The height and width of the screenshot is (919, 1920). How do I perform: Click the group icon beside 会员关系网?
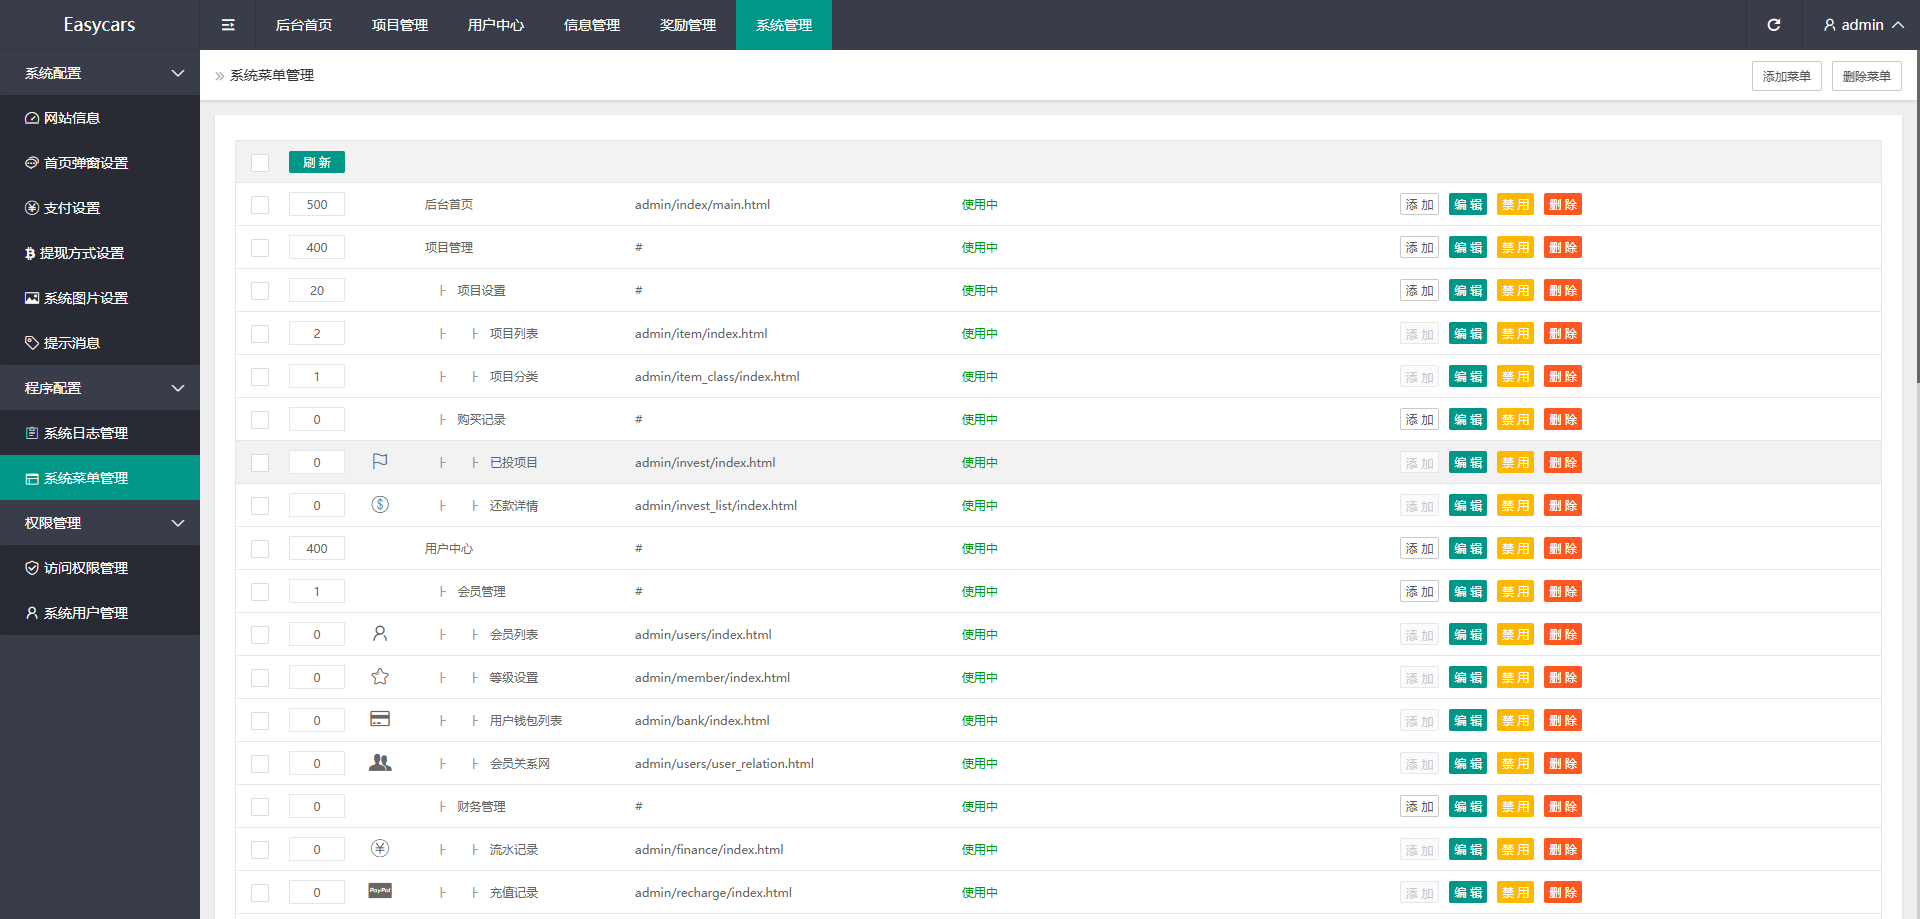point(380,763)
